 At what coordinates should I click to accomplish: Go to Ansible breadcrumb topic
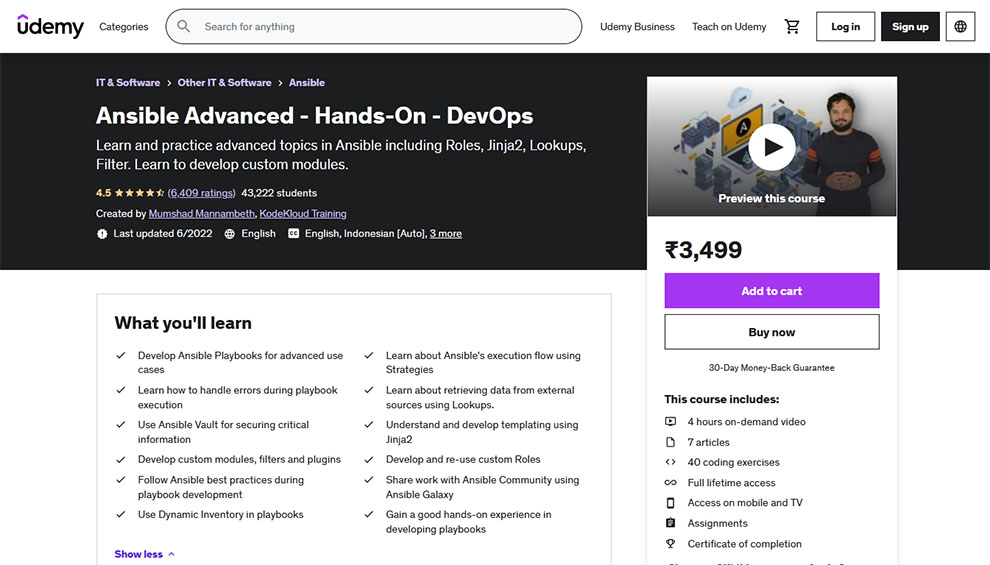pos(307,83)
